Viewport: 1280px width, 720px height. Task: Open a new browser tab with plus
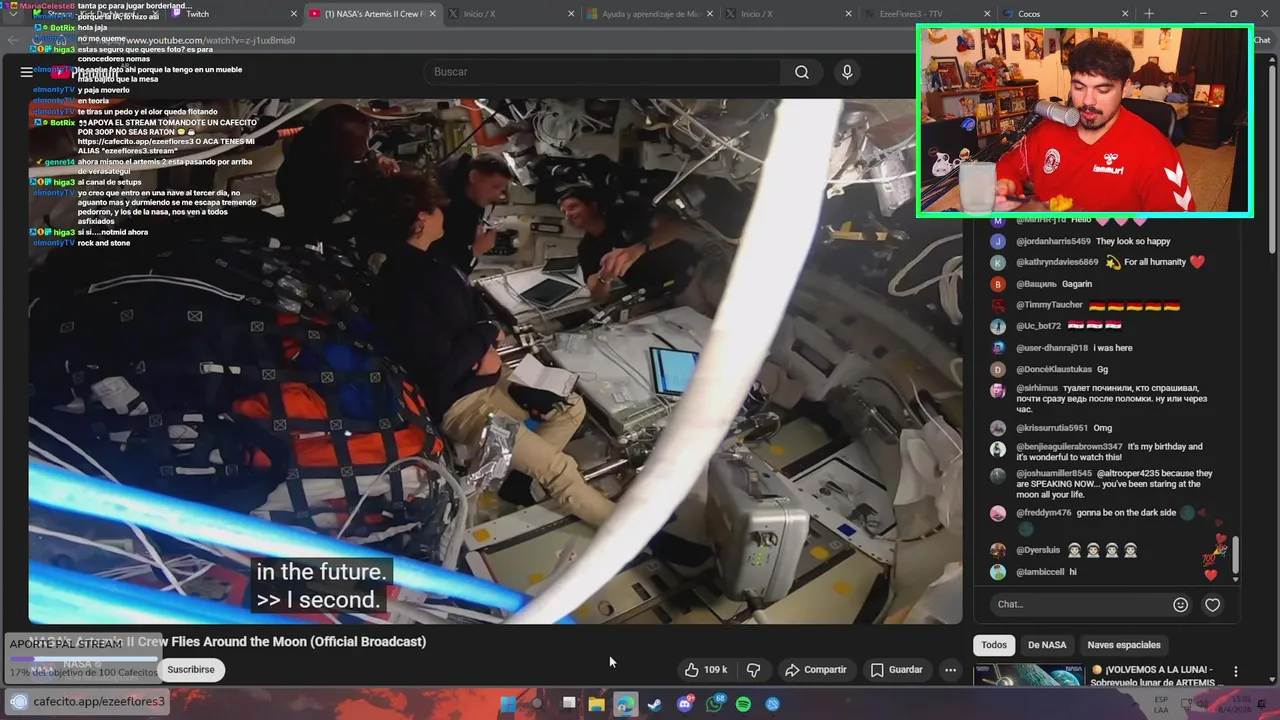(1148, 14)
